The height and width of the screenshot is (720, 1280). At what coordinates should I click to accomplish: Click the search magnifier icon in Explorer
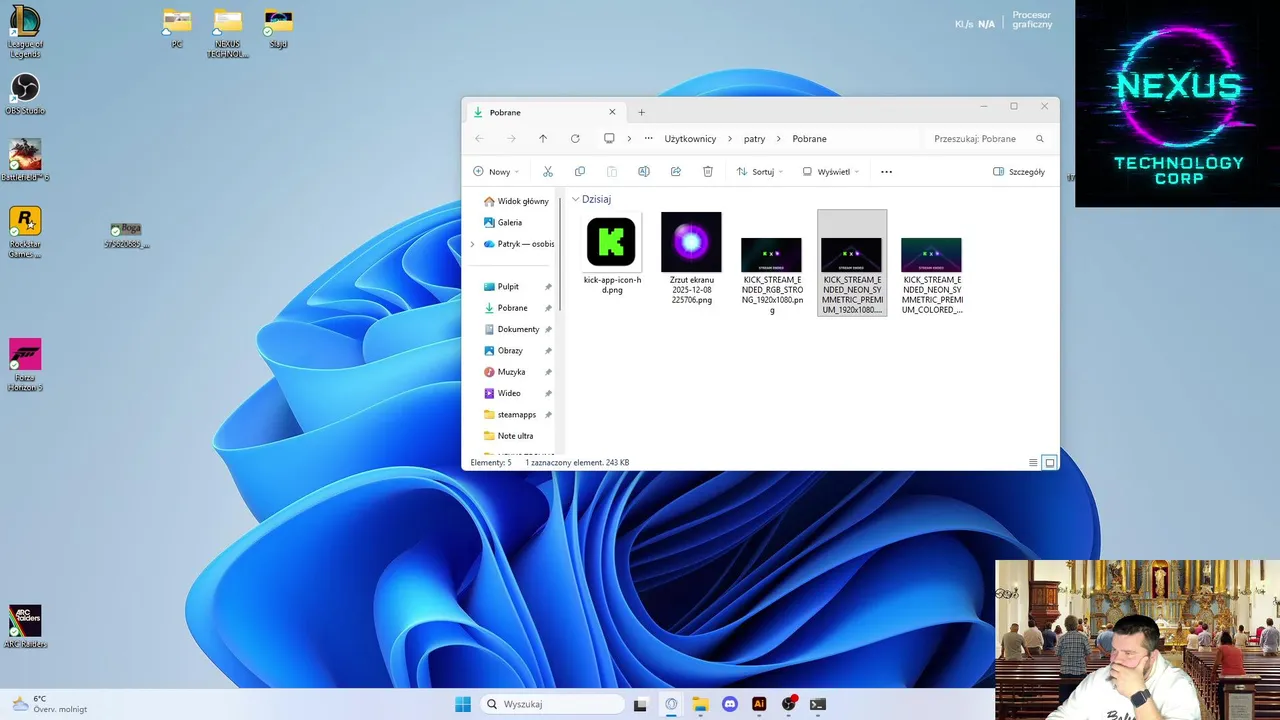[x=1040, y=139]
